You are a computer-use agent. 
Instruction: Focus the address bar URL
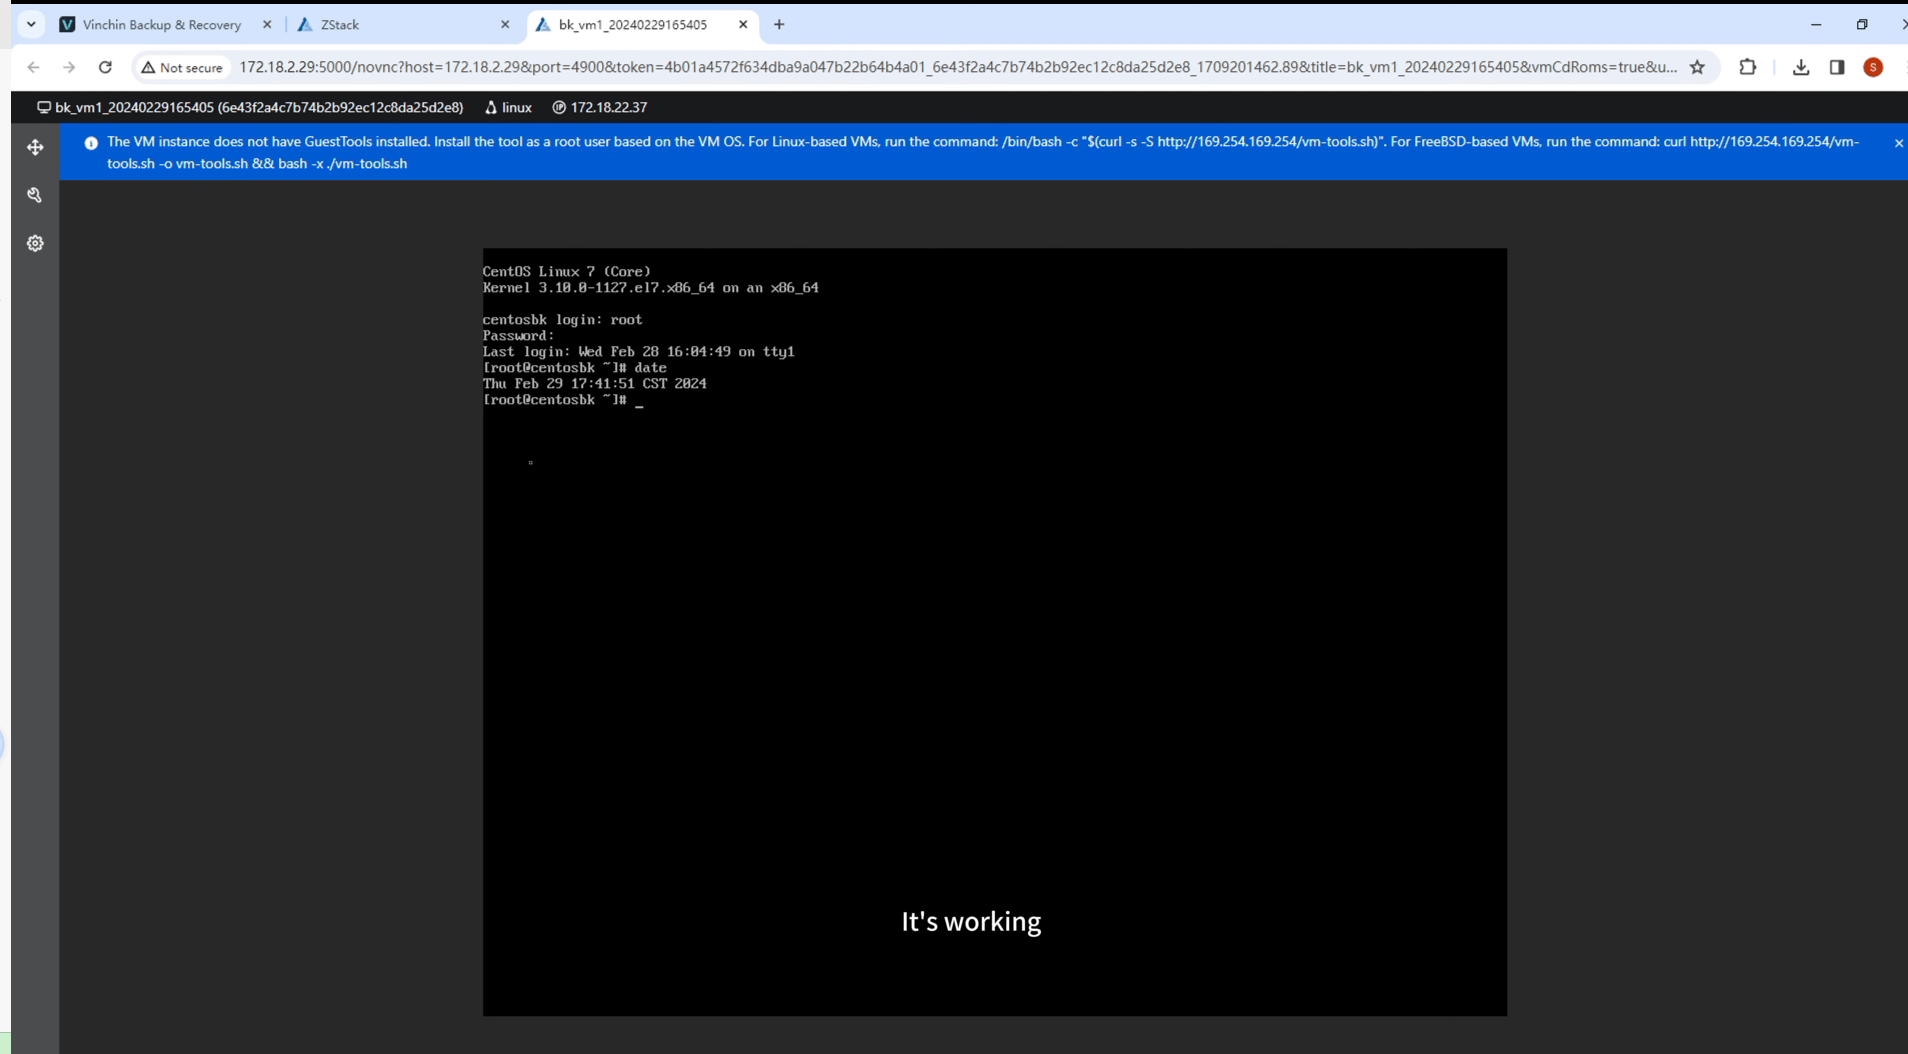click(x=957, y=67)
